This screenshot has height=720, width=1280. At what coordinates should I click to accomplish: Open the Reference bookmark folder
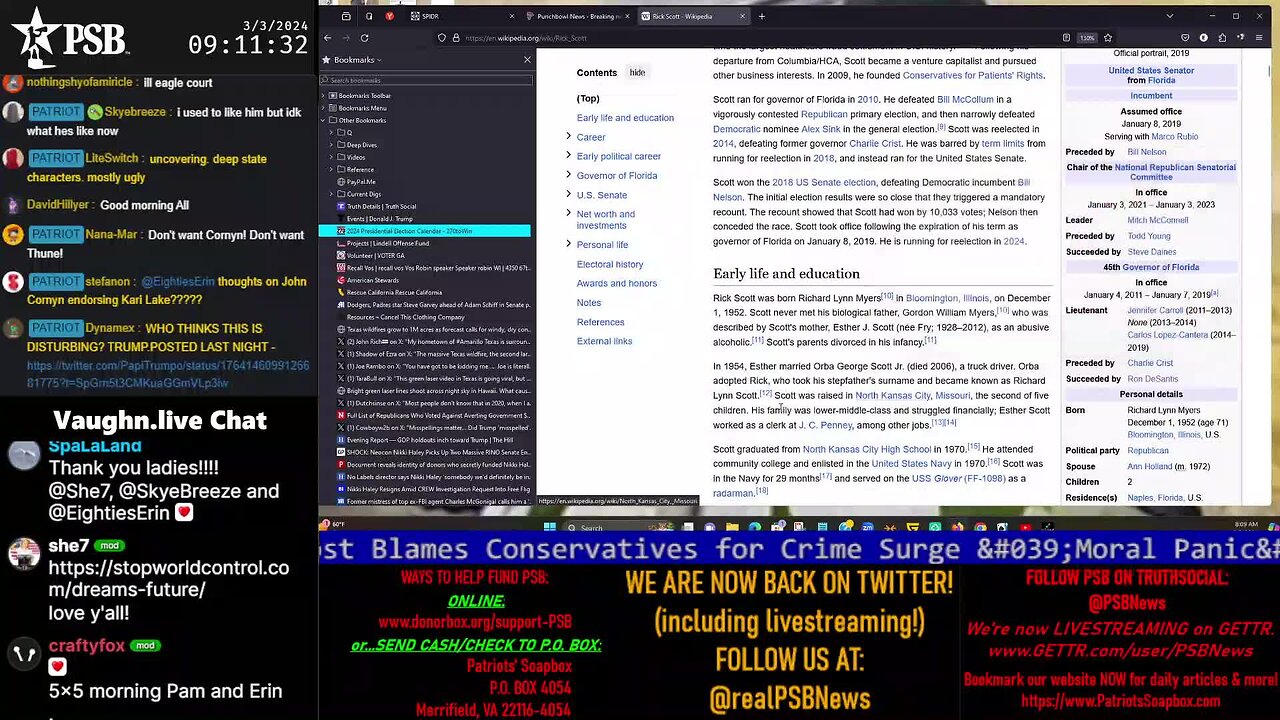[x=360, y=169]
